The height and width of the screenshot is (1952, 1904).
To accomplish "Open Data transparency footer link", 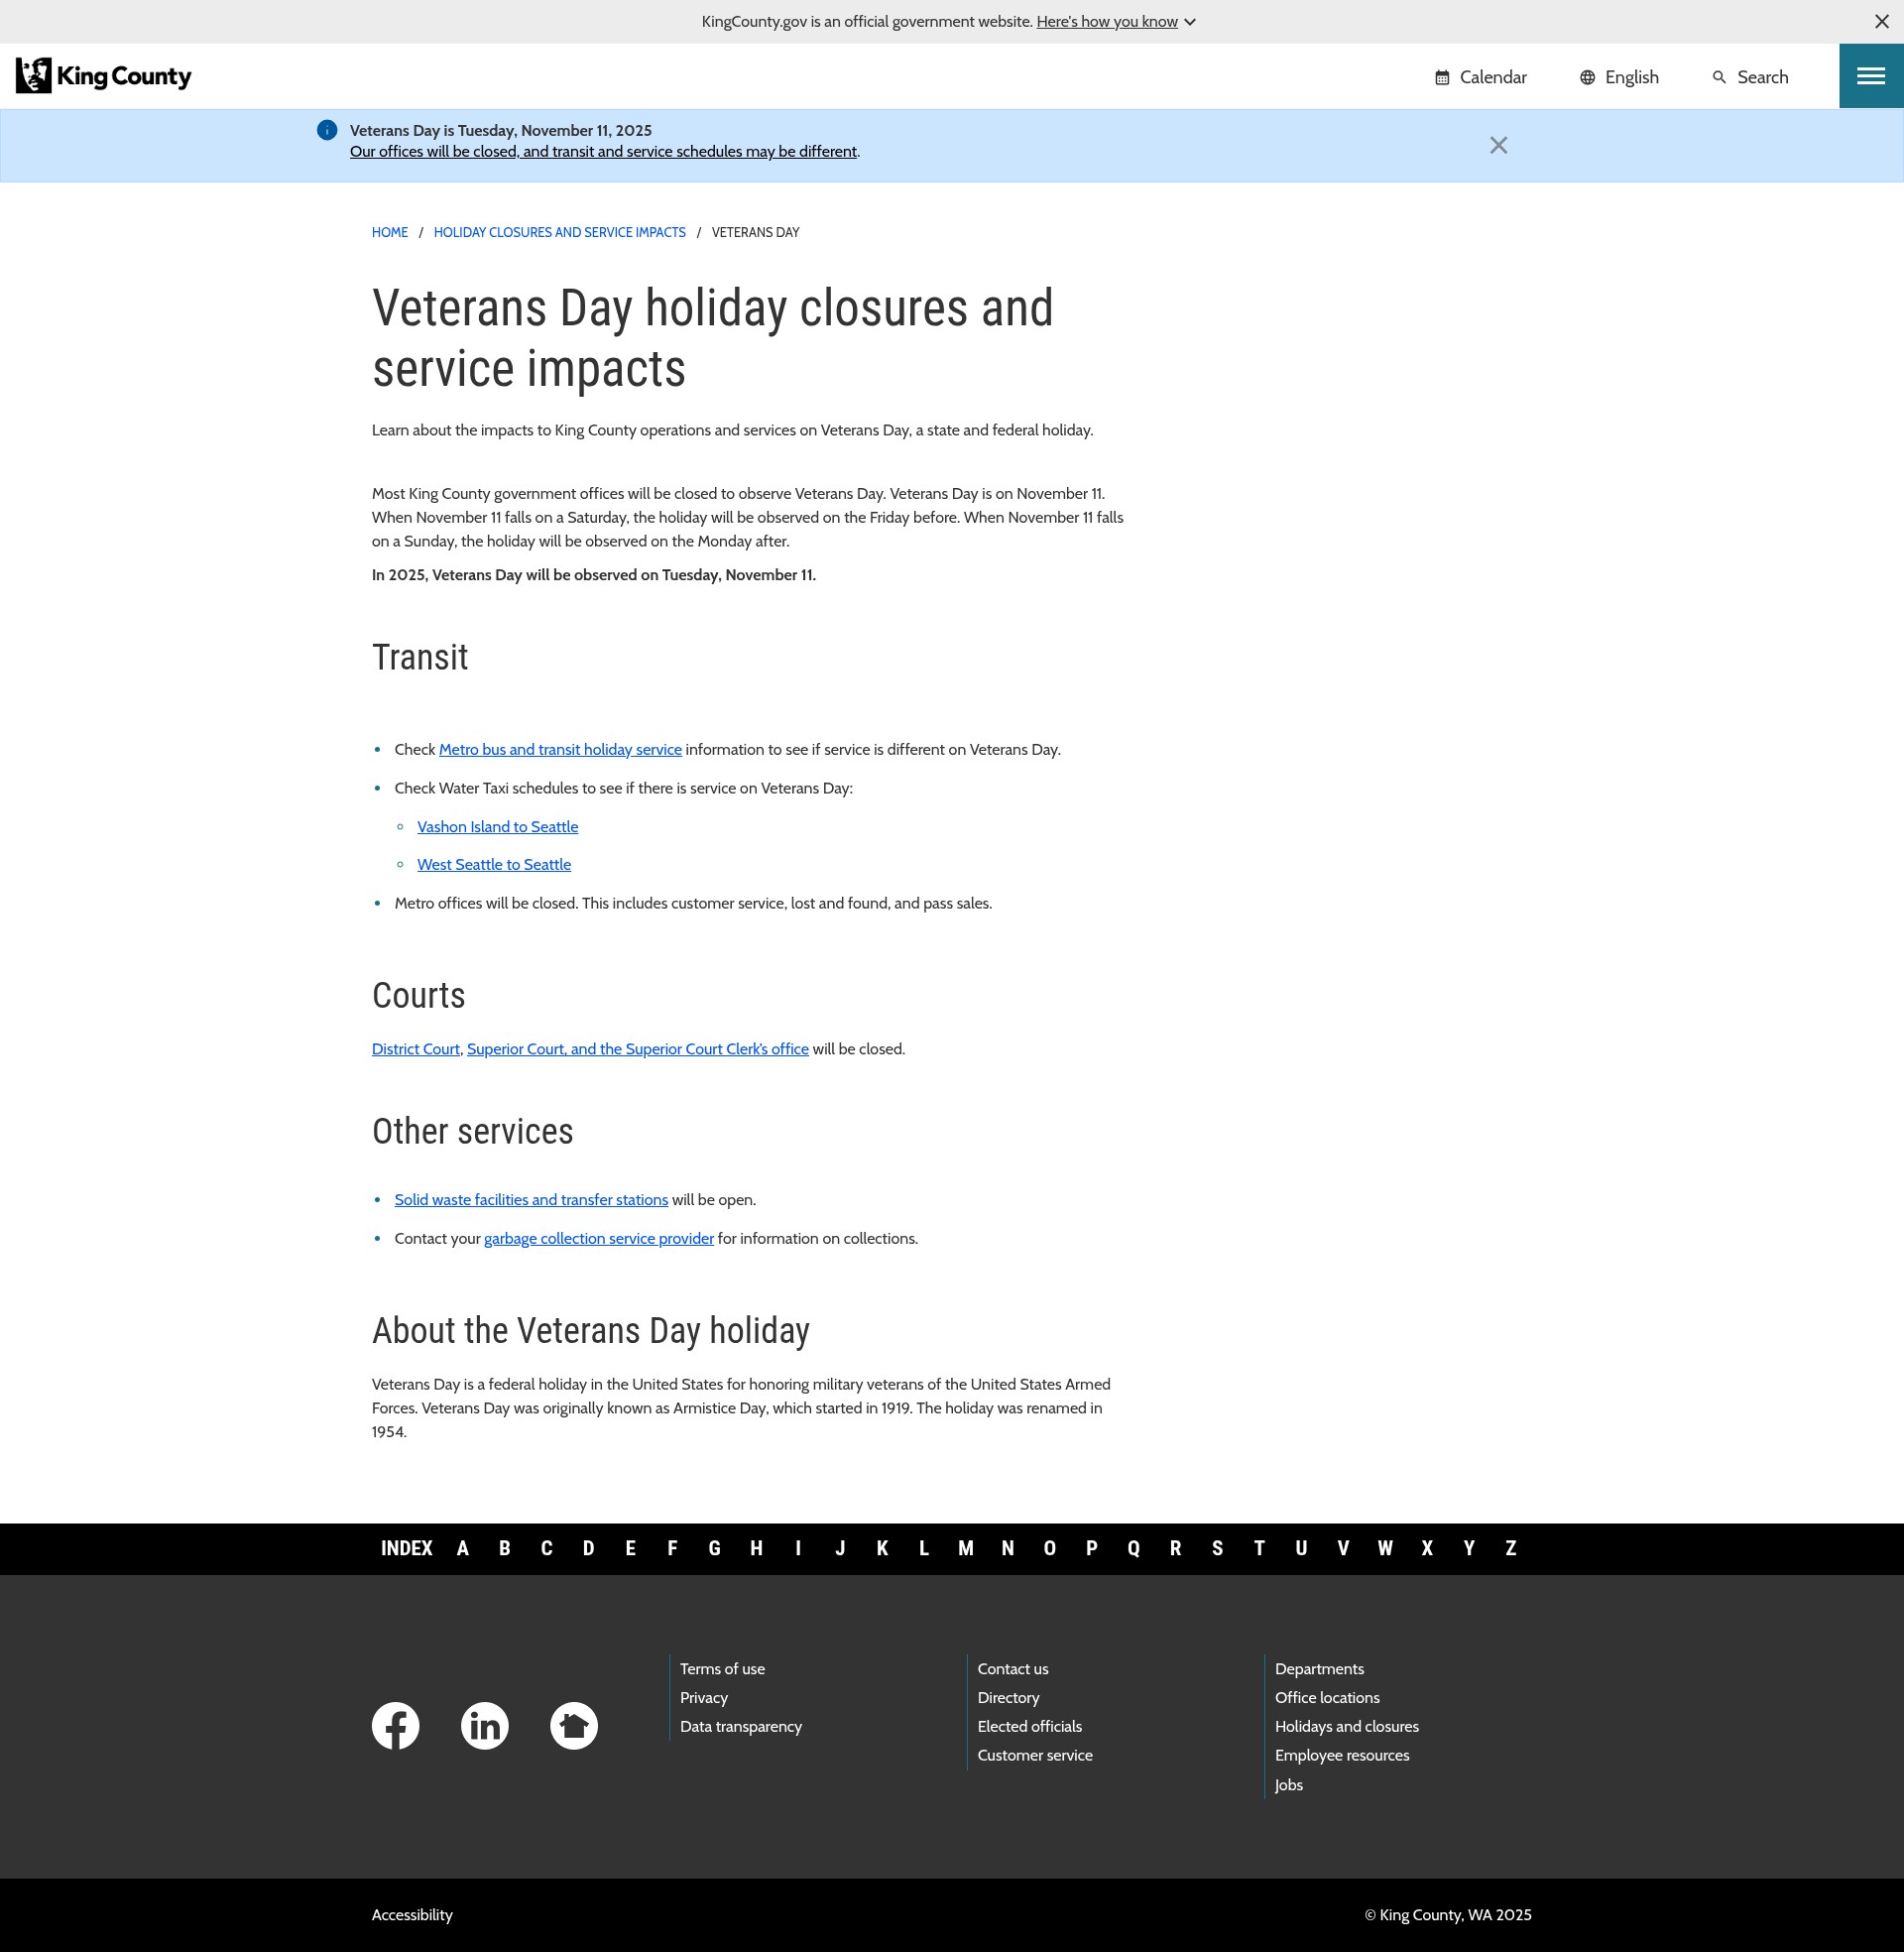I will [x=741, y=1727].
